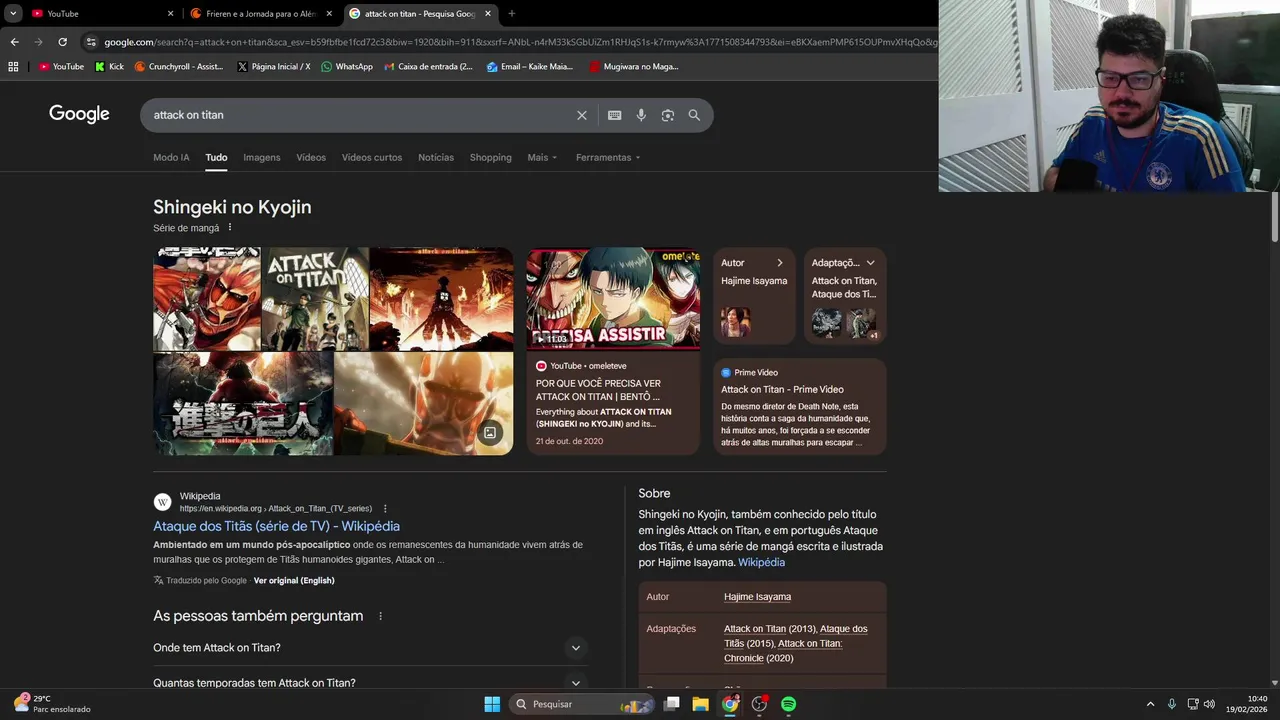This screenshot has height=720, width=1280.
Task: Switch to the Shopping tab
Action: click(491, 157)
